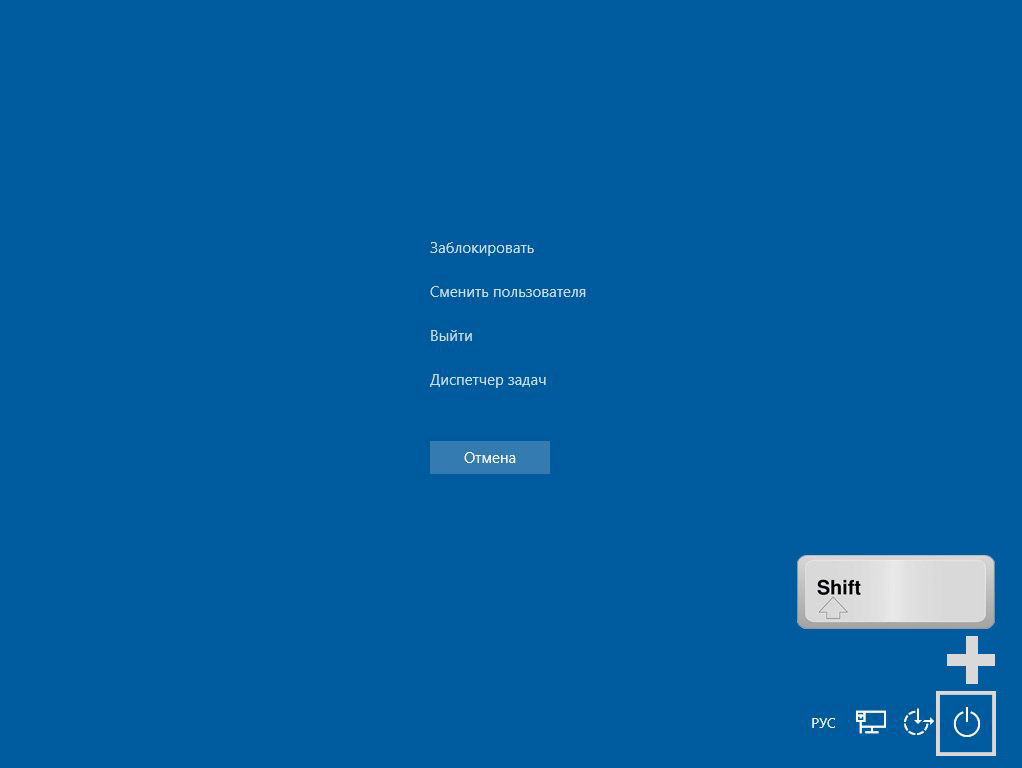Select the Заблокировать option
The width and height of the screenshot is (1022, 768).
[x=482, y=248]
